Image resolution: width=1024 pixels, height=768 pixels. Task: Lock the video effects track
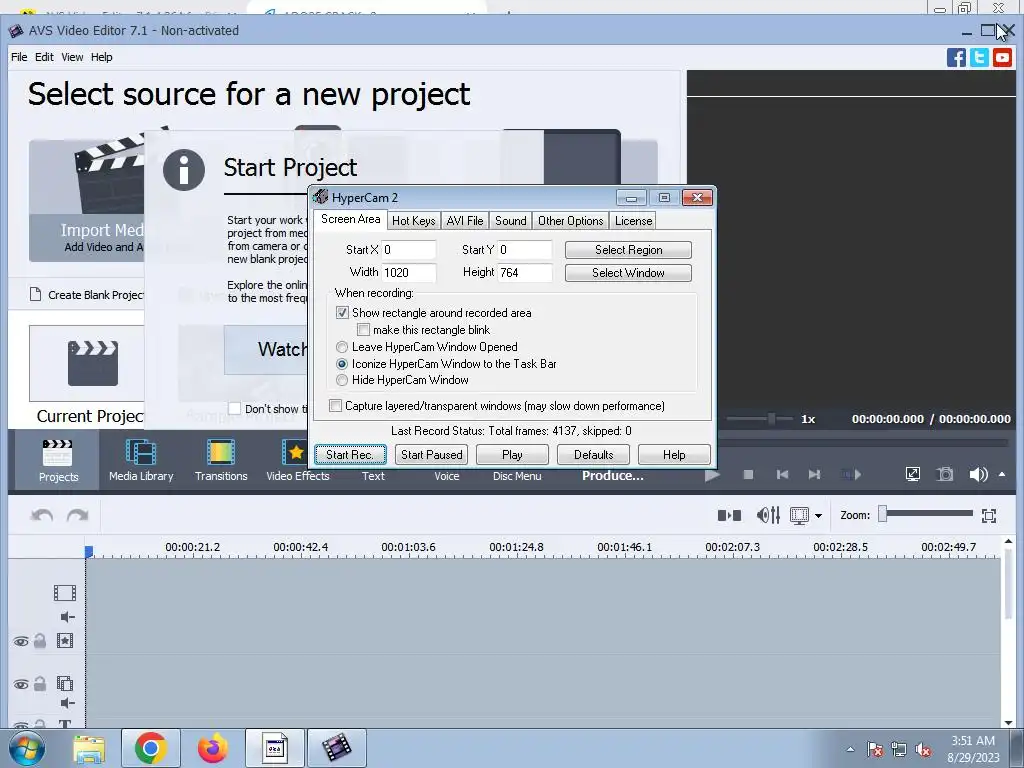point(40,641)
